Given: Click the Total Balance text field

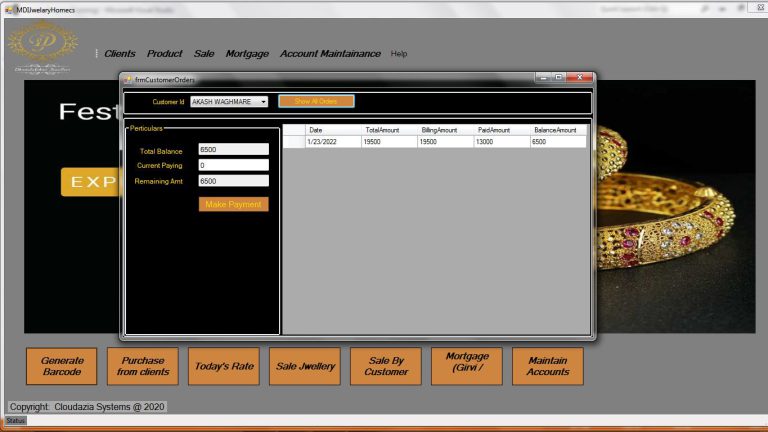Looking at the screenshot, I should point(234,149).
